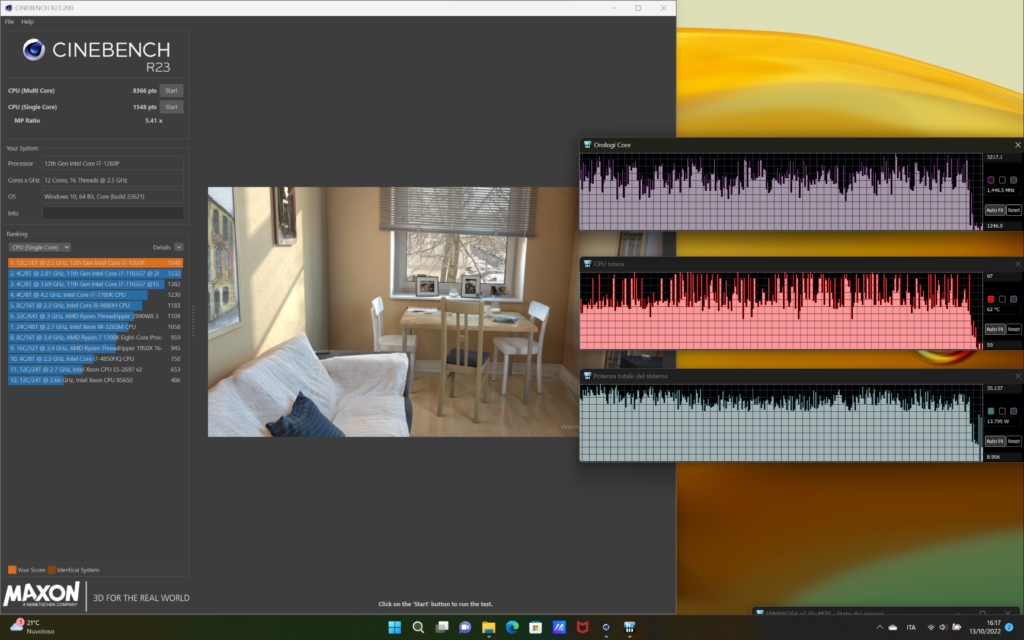Open Microsoft Store from the taskbar

536,627
